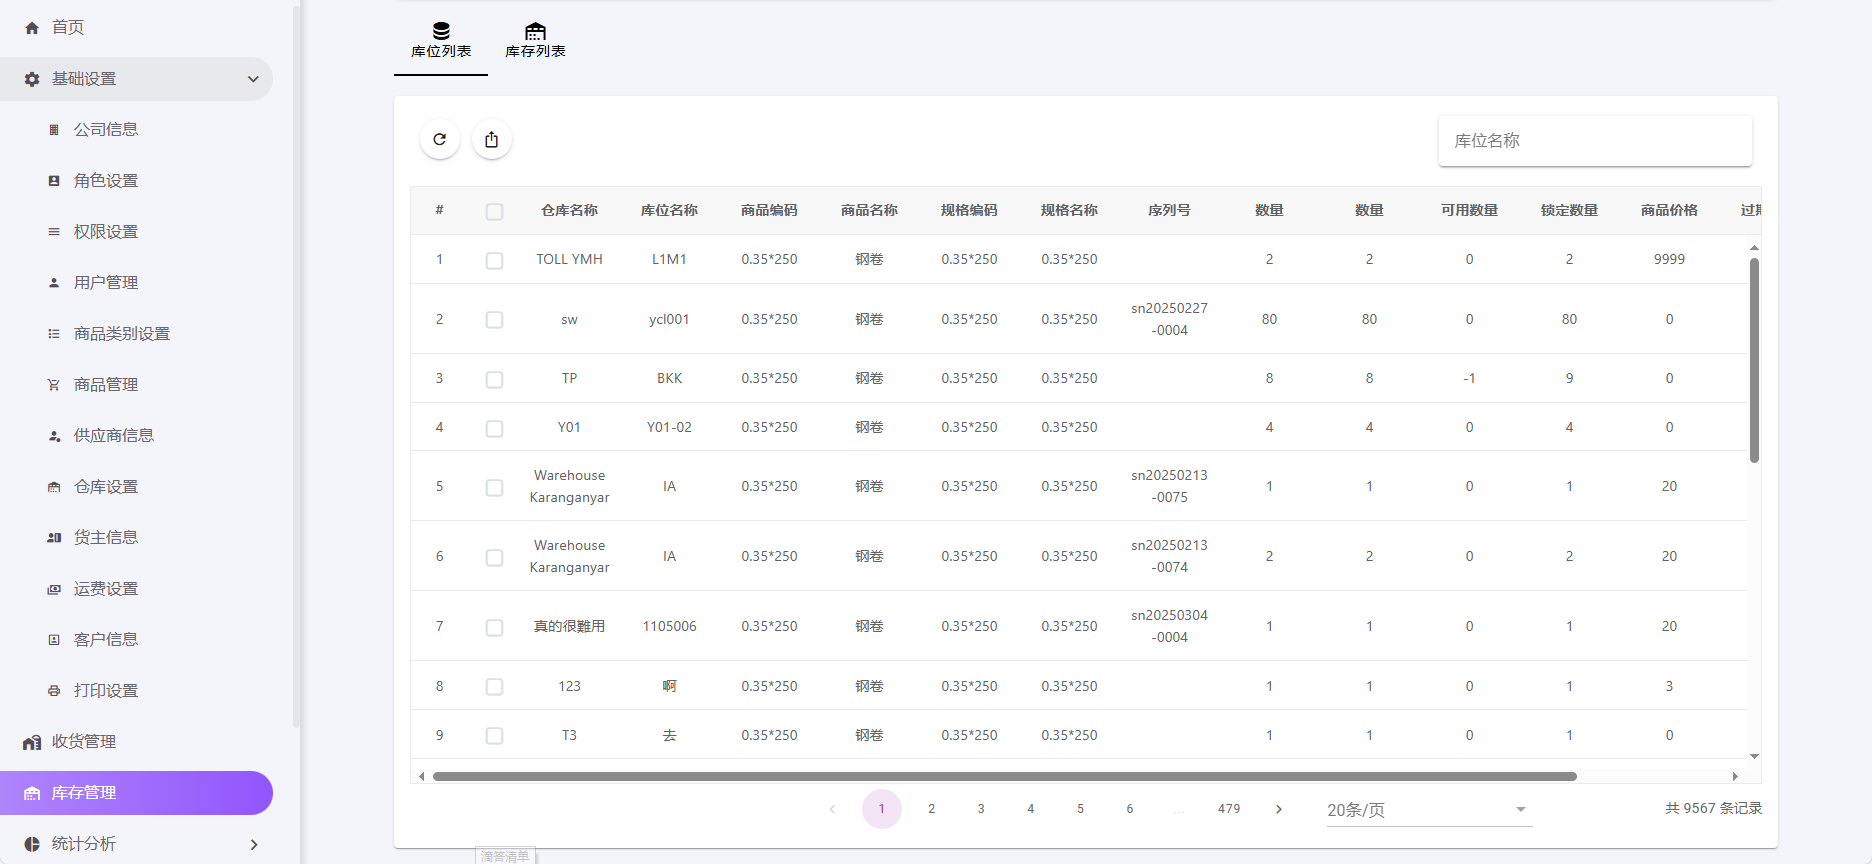Screen dimensions: 1872x864
Task: Tick the checkbox for row 3 TP
Action: point(494,379)
